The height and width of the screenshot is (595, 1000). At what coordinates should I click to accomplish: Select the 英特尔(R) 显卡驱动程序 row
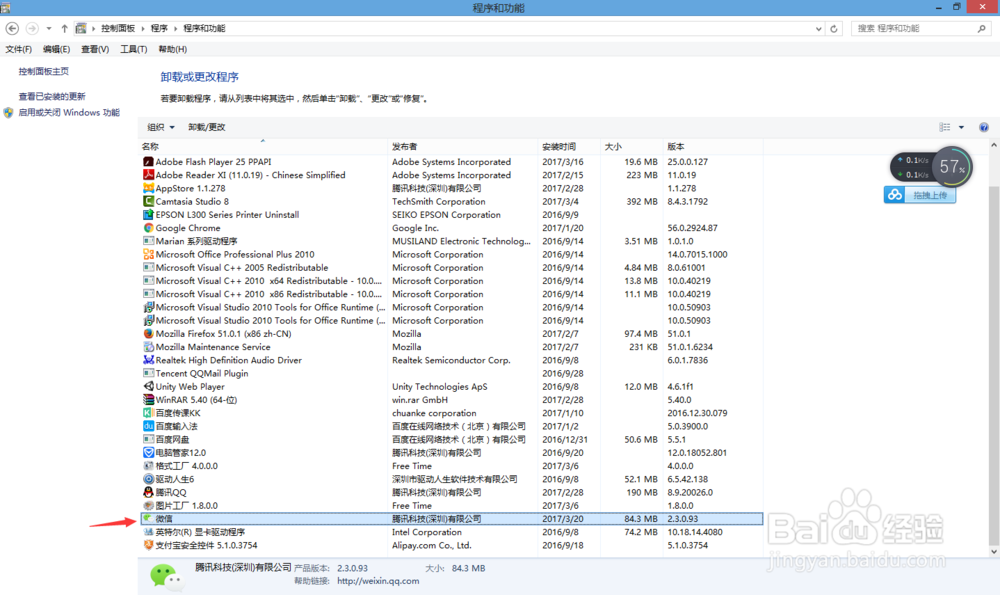(452, 532)
